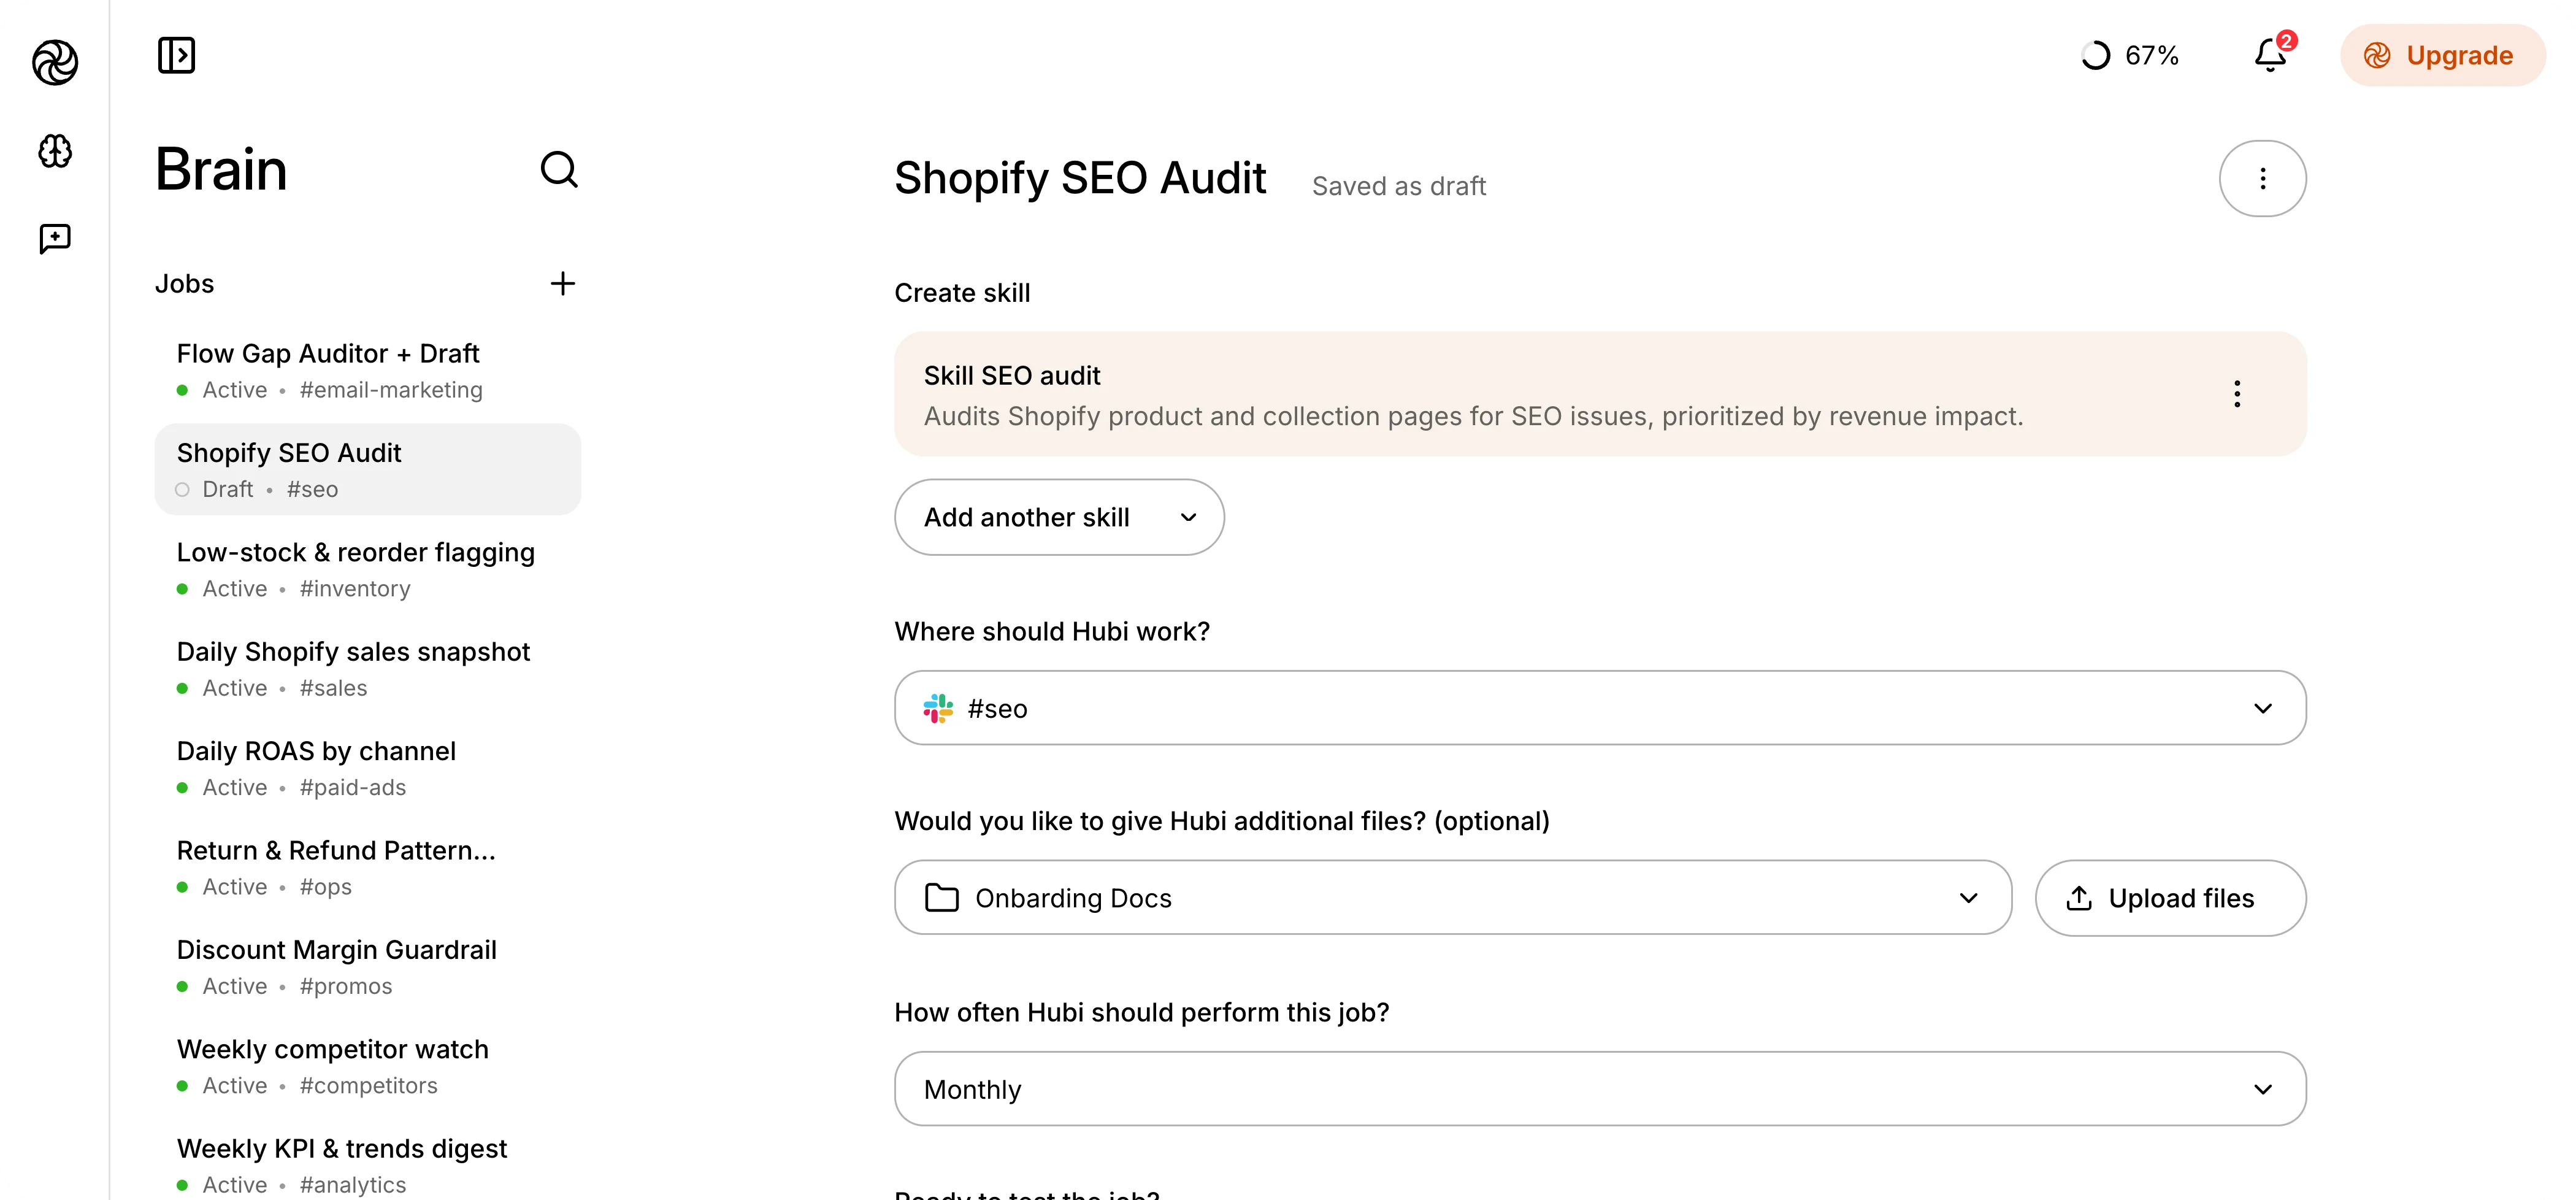Click the Upgrade button

pos(2442,55)
